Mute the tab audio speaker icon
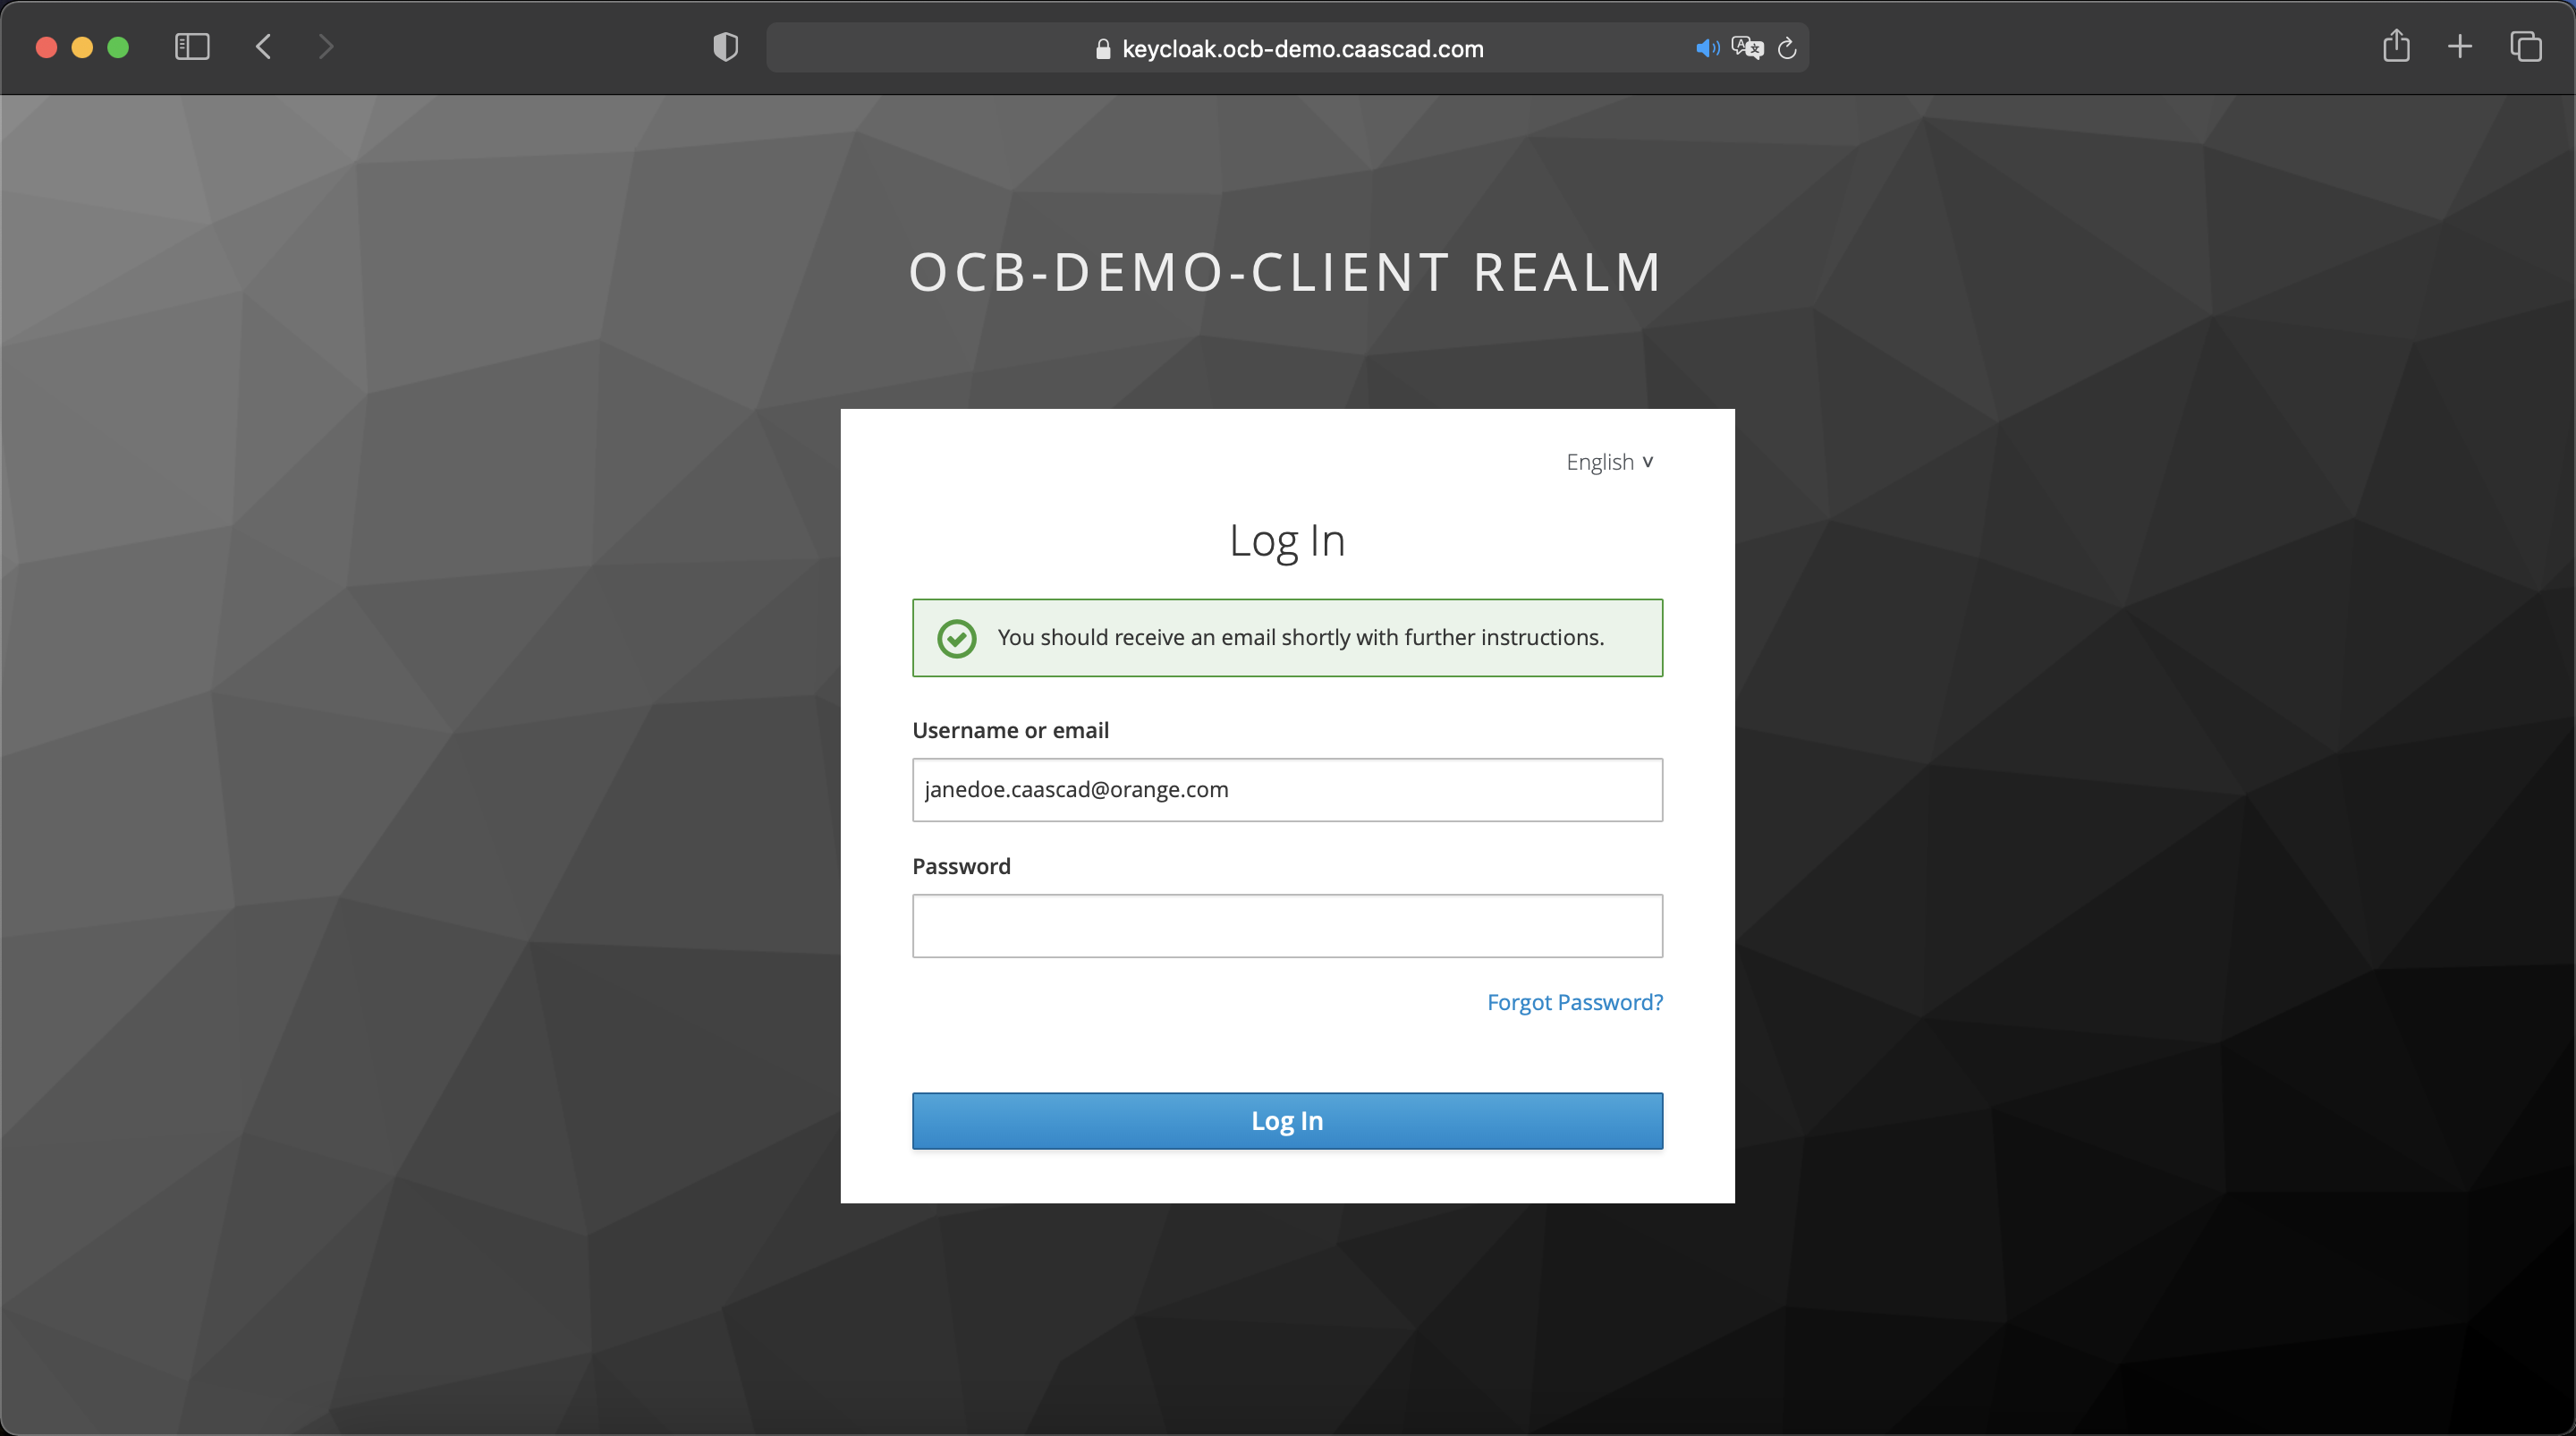The width and height of the screenshot is (2576, 1436). pos(1707,48)
